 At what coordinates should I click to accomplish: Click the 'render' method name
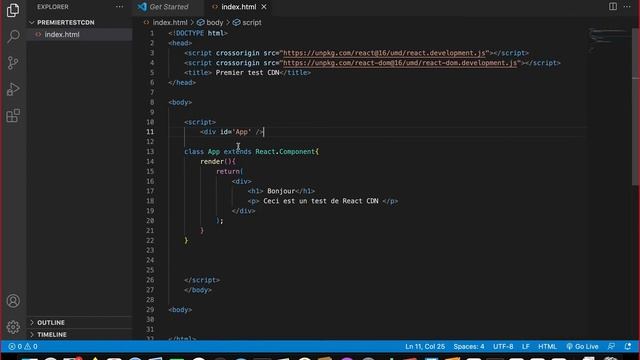click(x=212, y=162)
